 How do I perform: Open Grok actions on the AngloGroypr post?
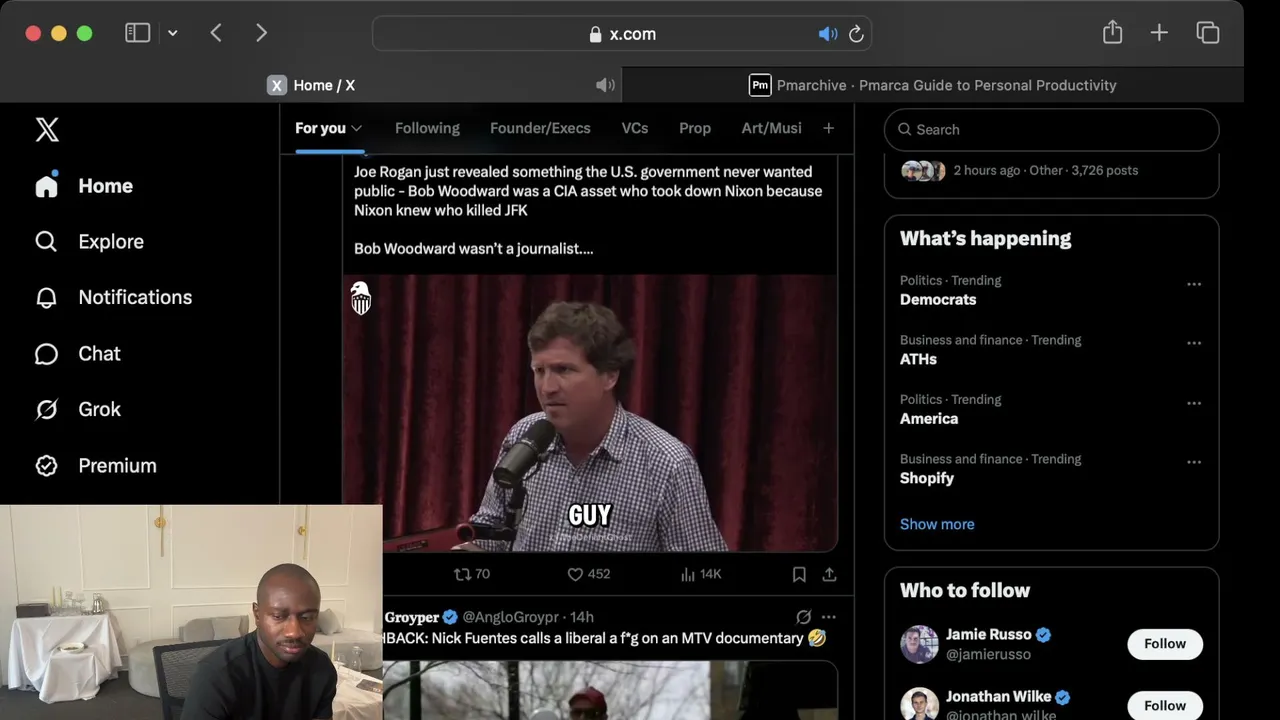(x=803, y=617)
